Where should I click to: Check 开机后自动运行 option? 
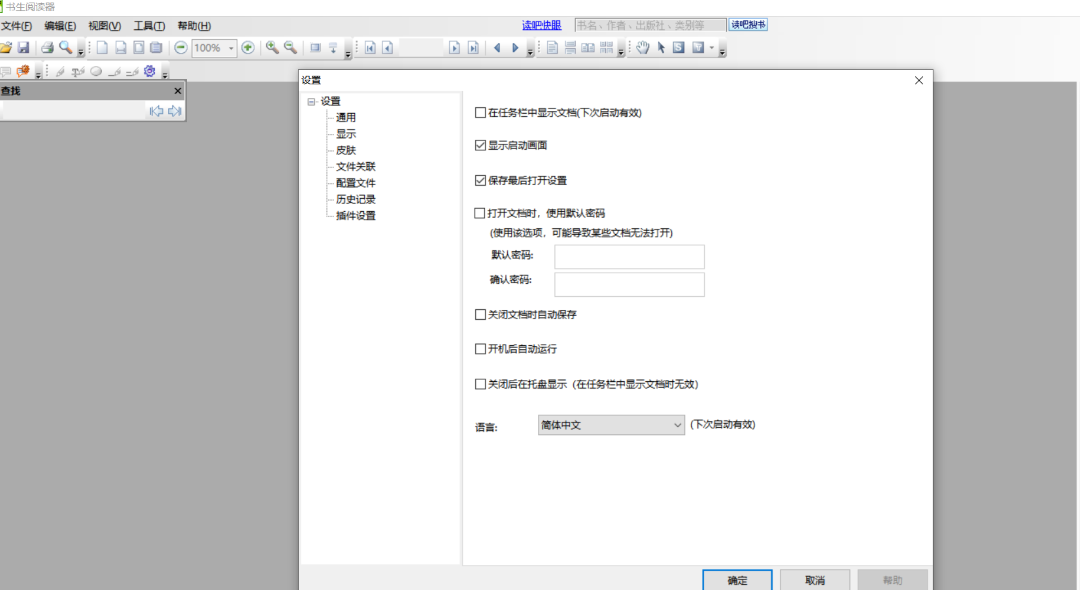480,348
